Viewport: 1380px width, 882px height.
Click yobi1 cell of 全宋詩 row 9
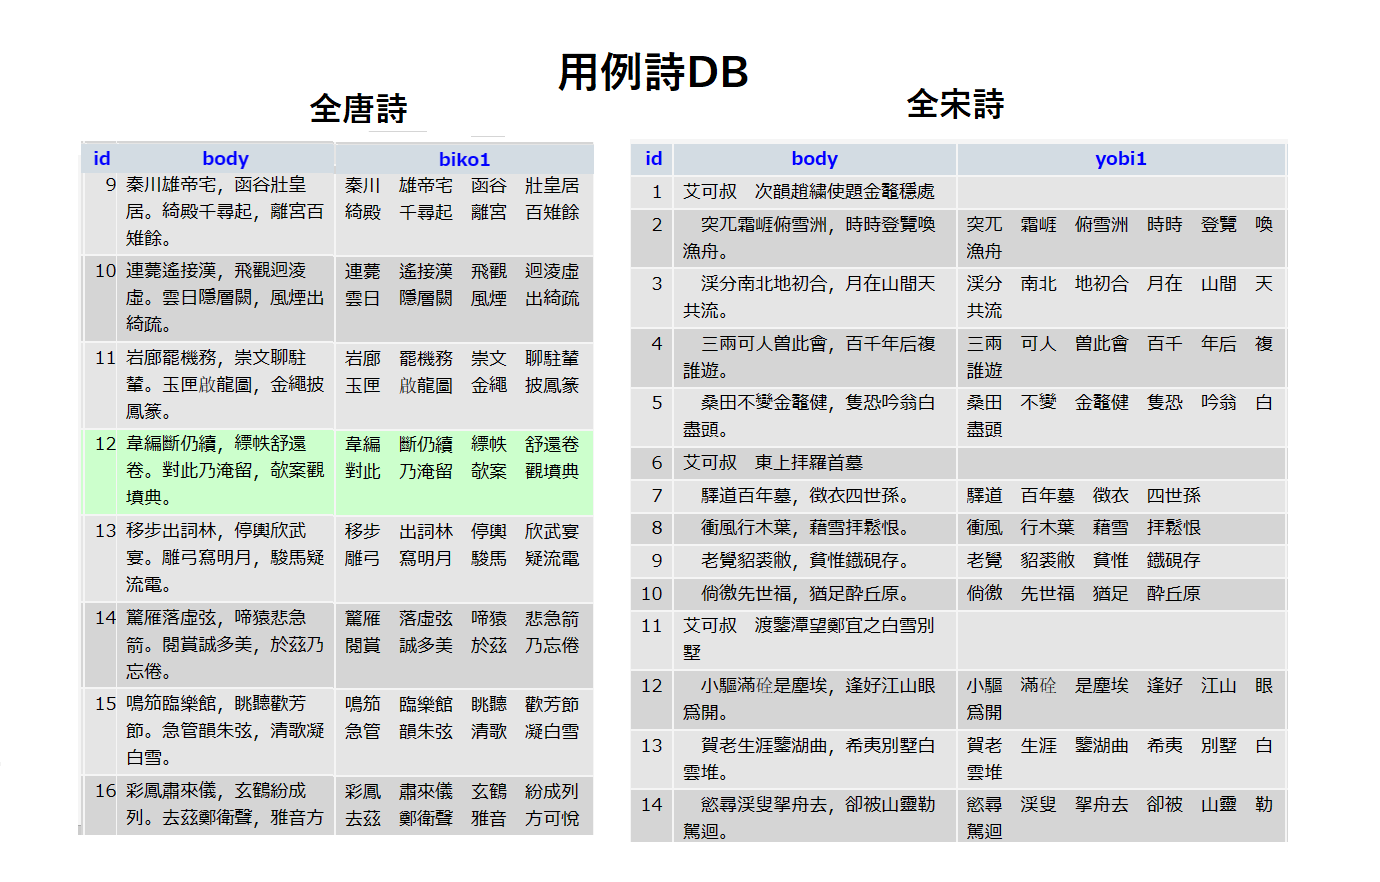(1121, 561)
